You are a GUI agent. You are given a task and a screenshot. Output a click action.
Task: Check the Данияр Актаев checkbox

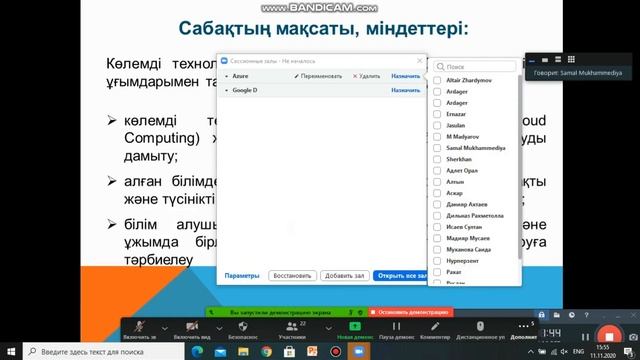(437, 204)
